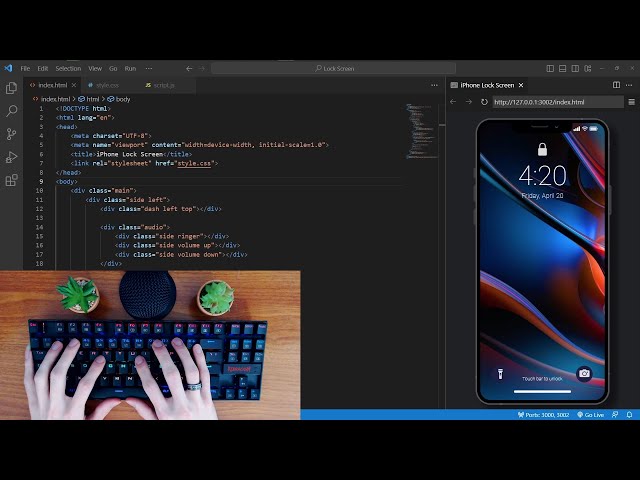The height and width of the screenshot is (480, 640).
Task: Click Go Live in the status bar
Action: [590, 415]
